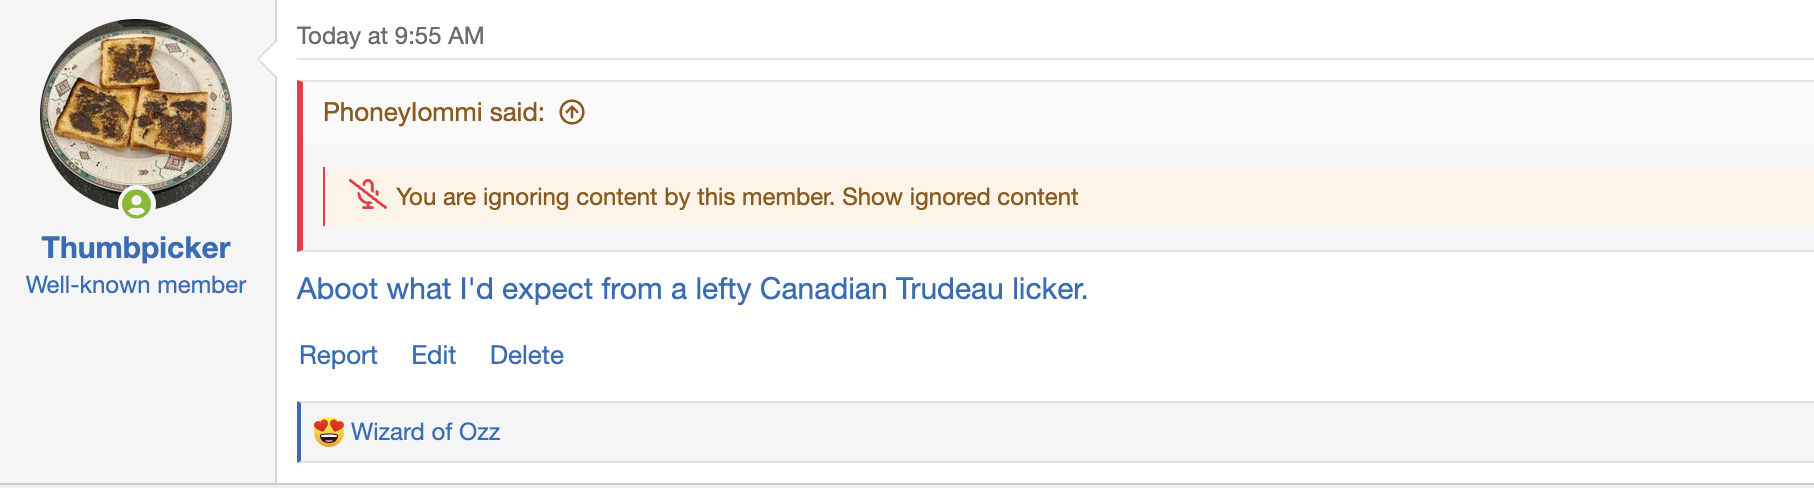Click the quote block header bar
The image size is (1814, 488).
coord(1100,112)
